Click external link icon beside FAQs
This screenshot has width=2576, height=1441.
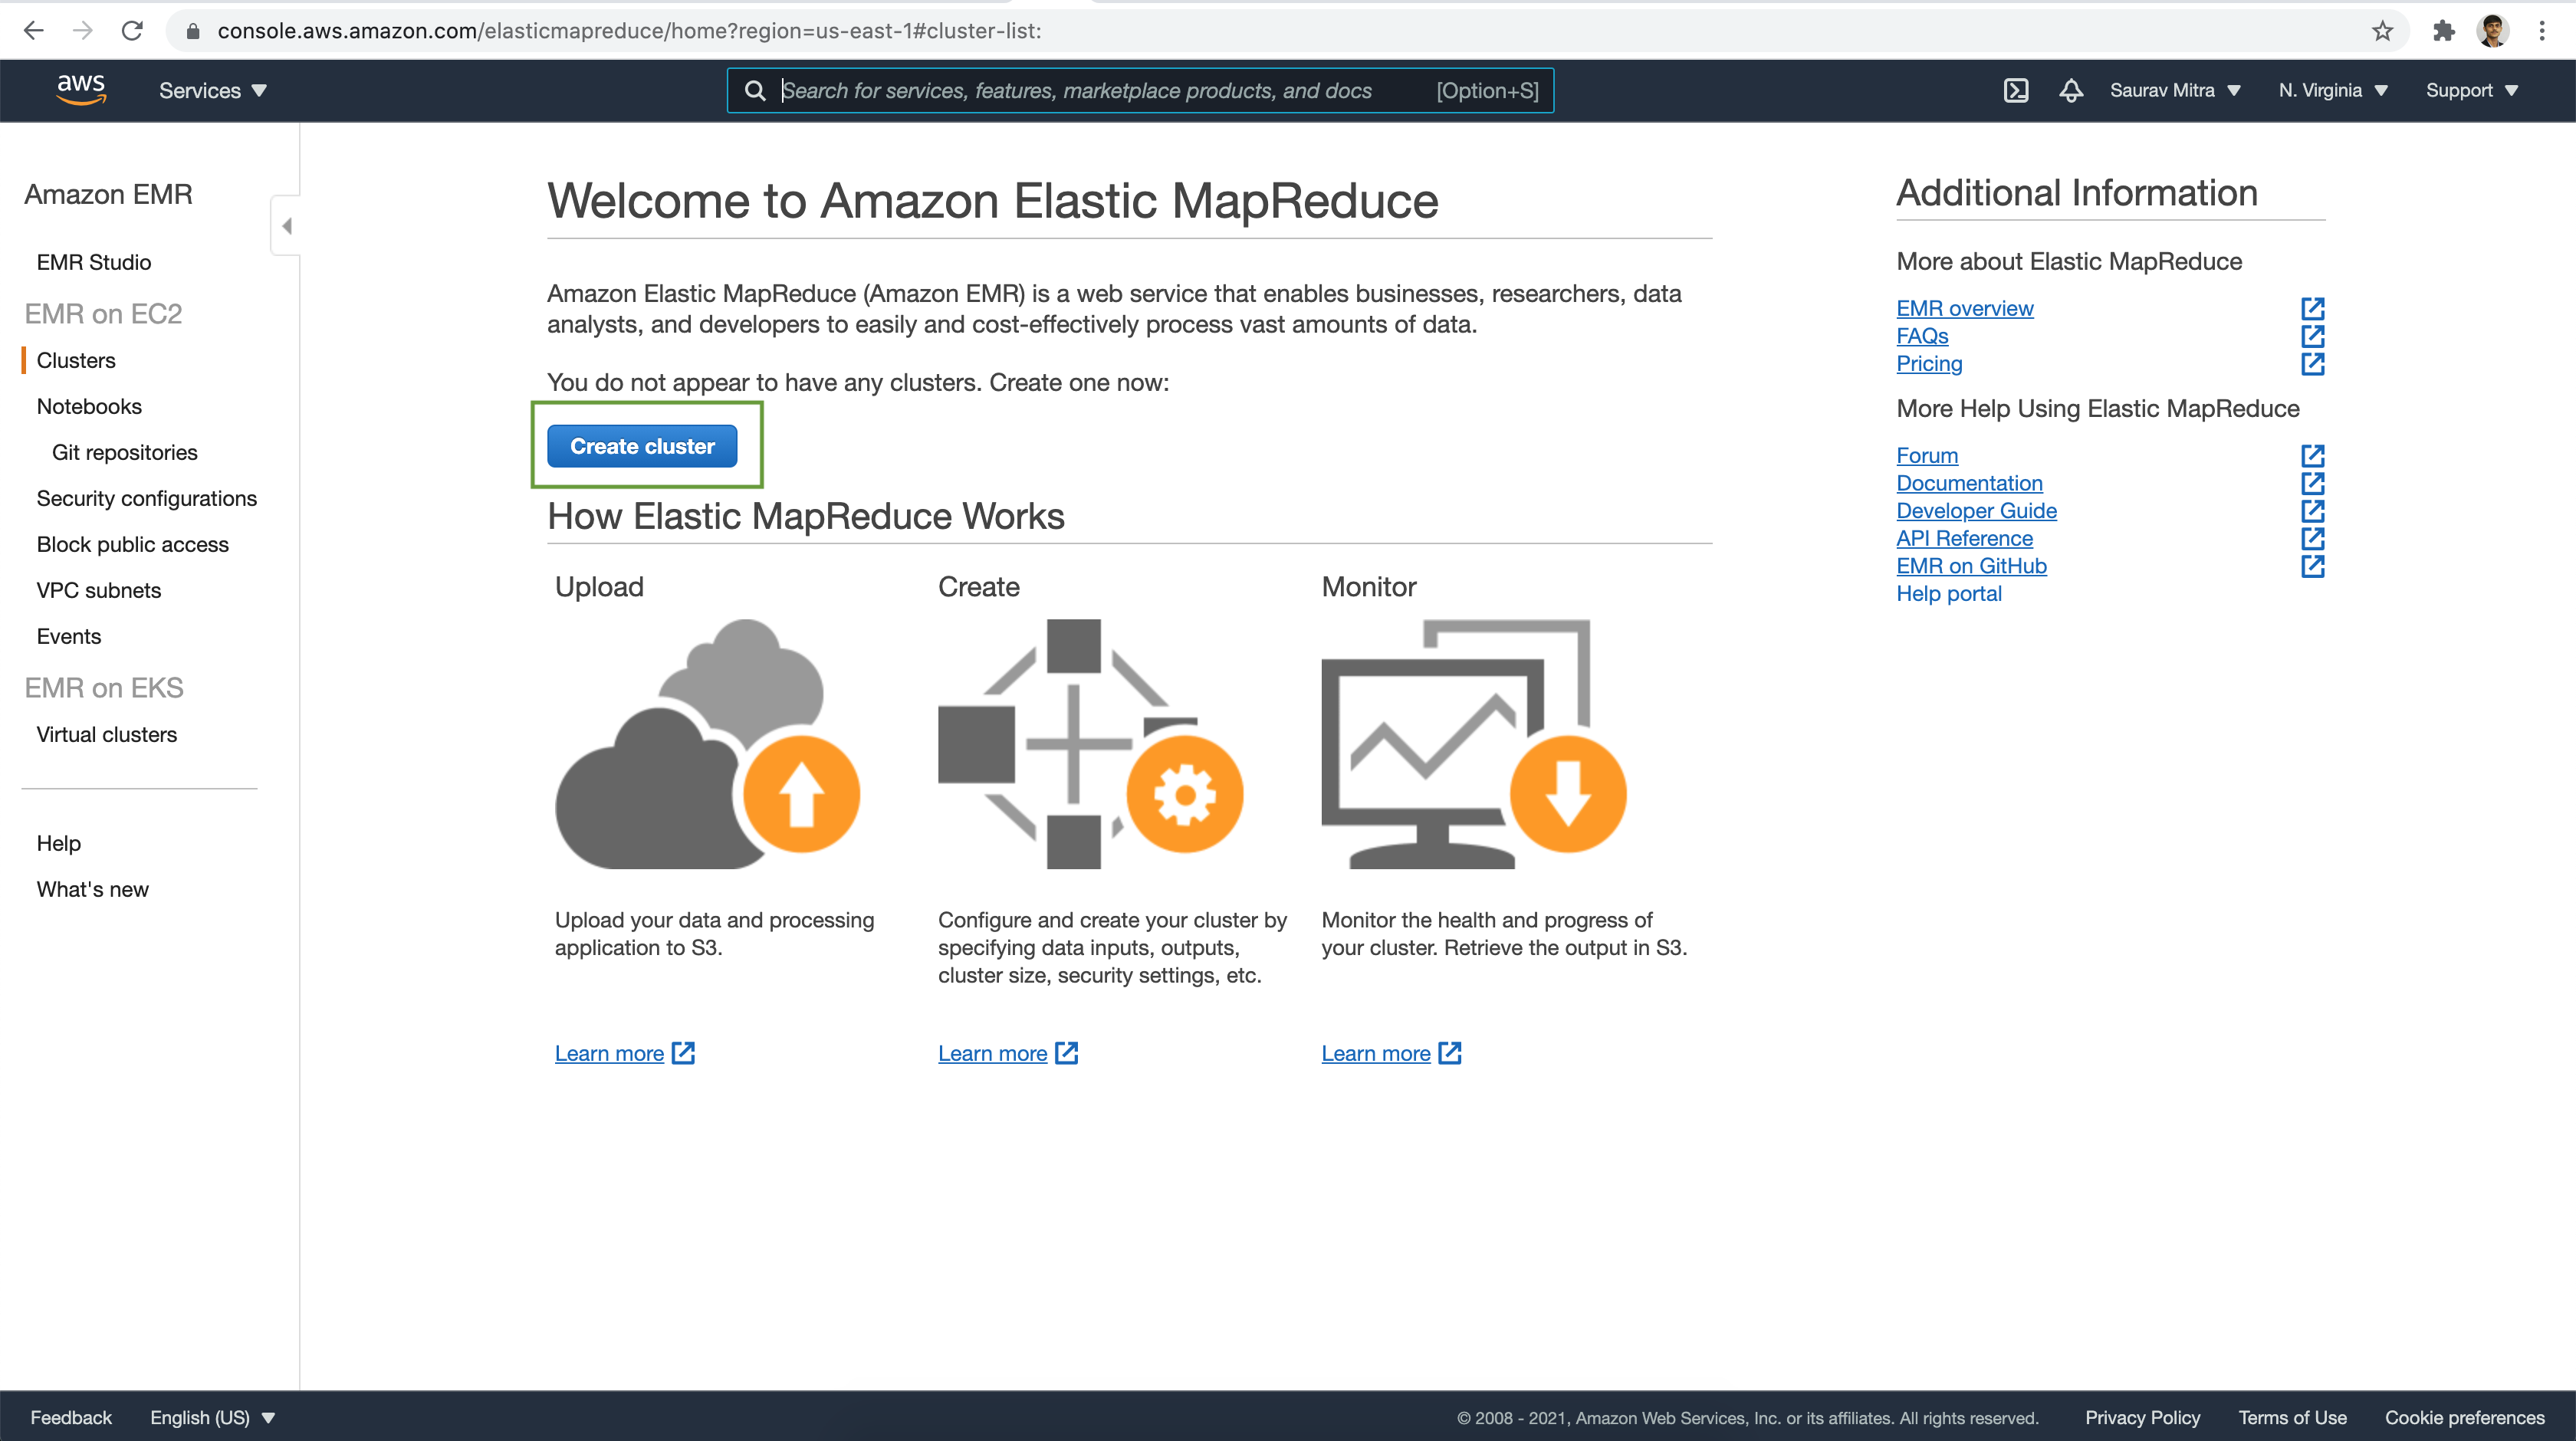[2313, 336]
